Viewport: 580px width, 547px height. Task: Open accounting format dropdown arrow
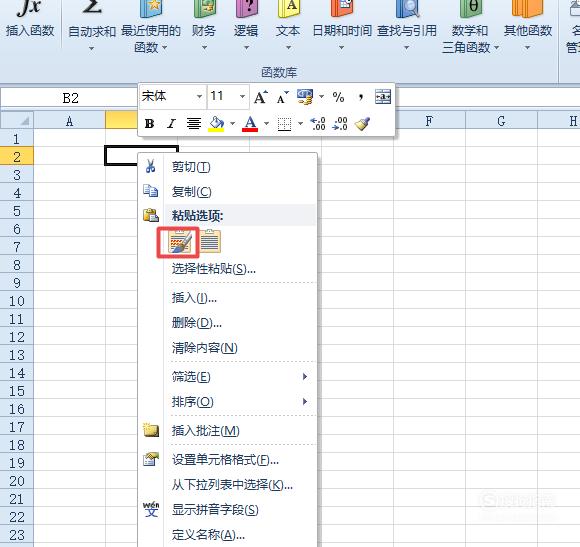(x=321, y=97)
